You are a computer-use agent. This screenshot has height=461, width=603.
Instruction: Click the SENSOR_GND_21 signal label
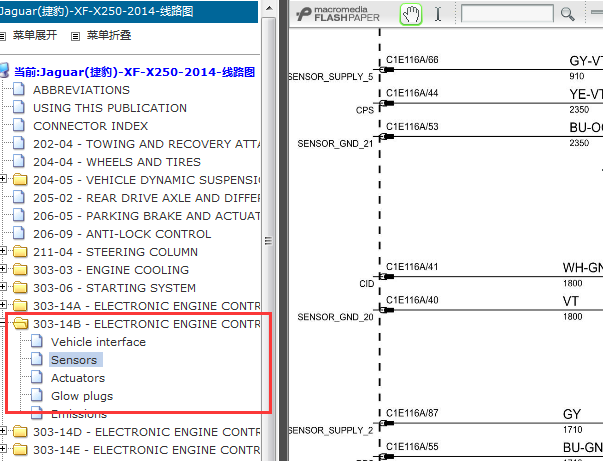(335, 144)
